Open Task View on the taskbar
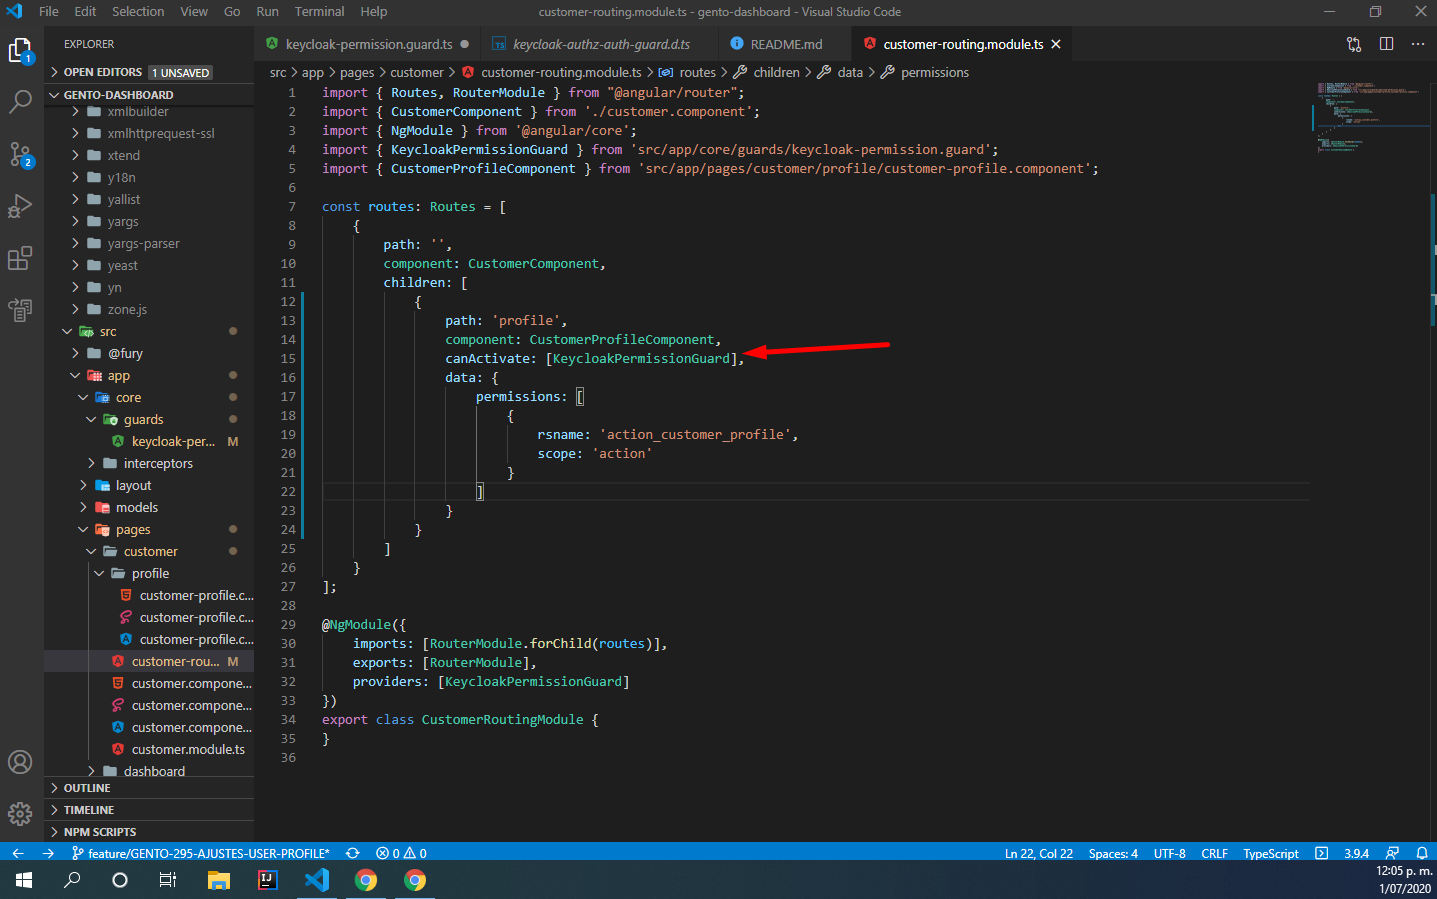 click(168, 880)
